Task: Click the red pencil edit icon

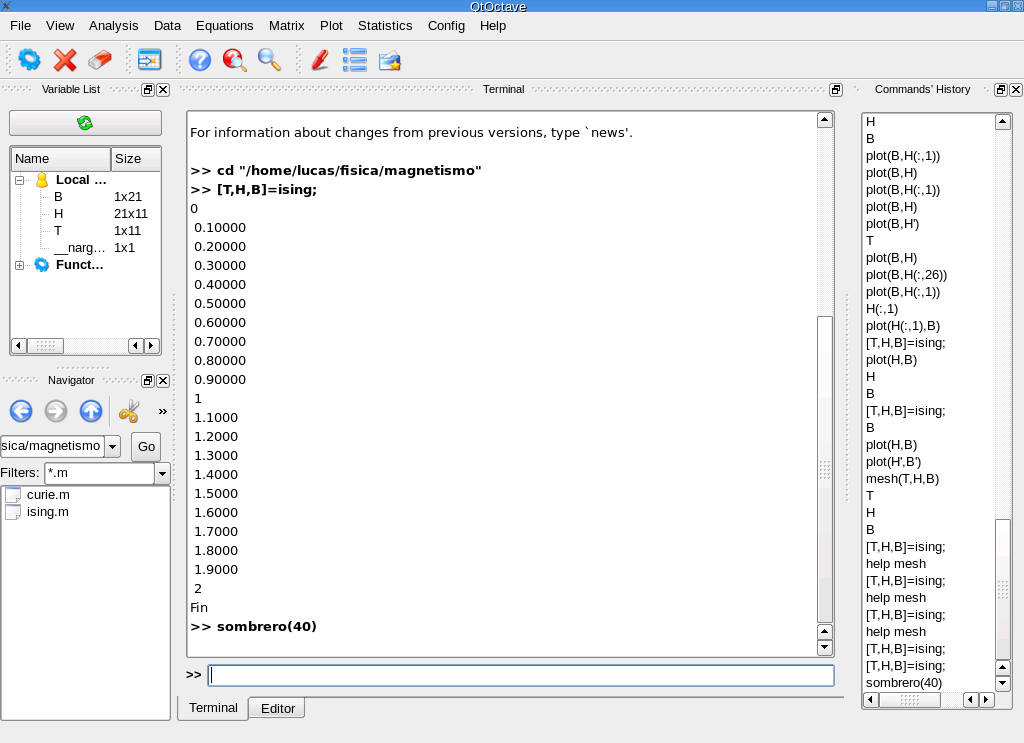Action: [320, 60]
